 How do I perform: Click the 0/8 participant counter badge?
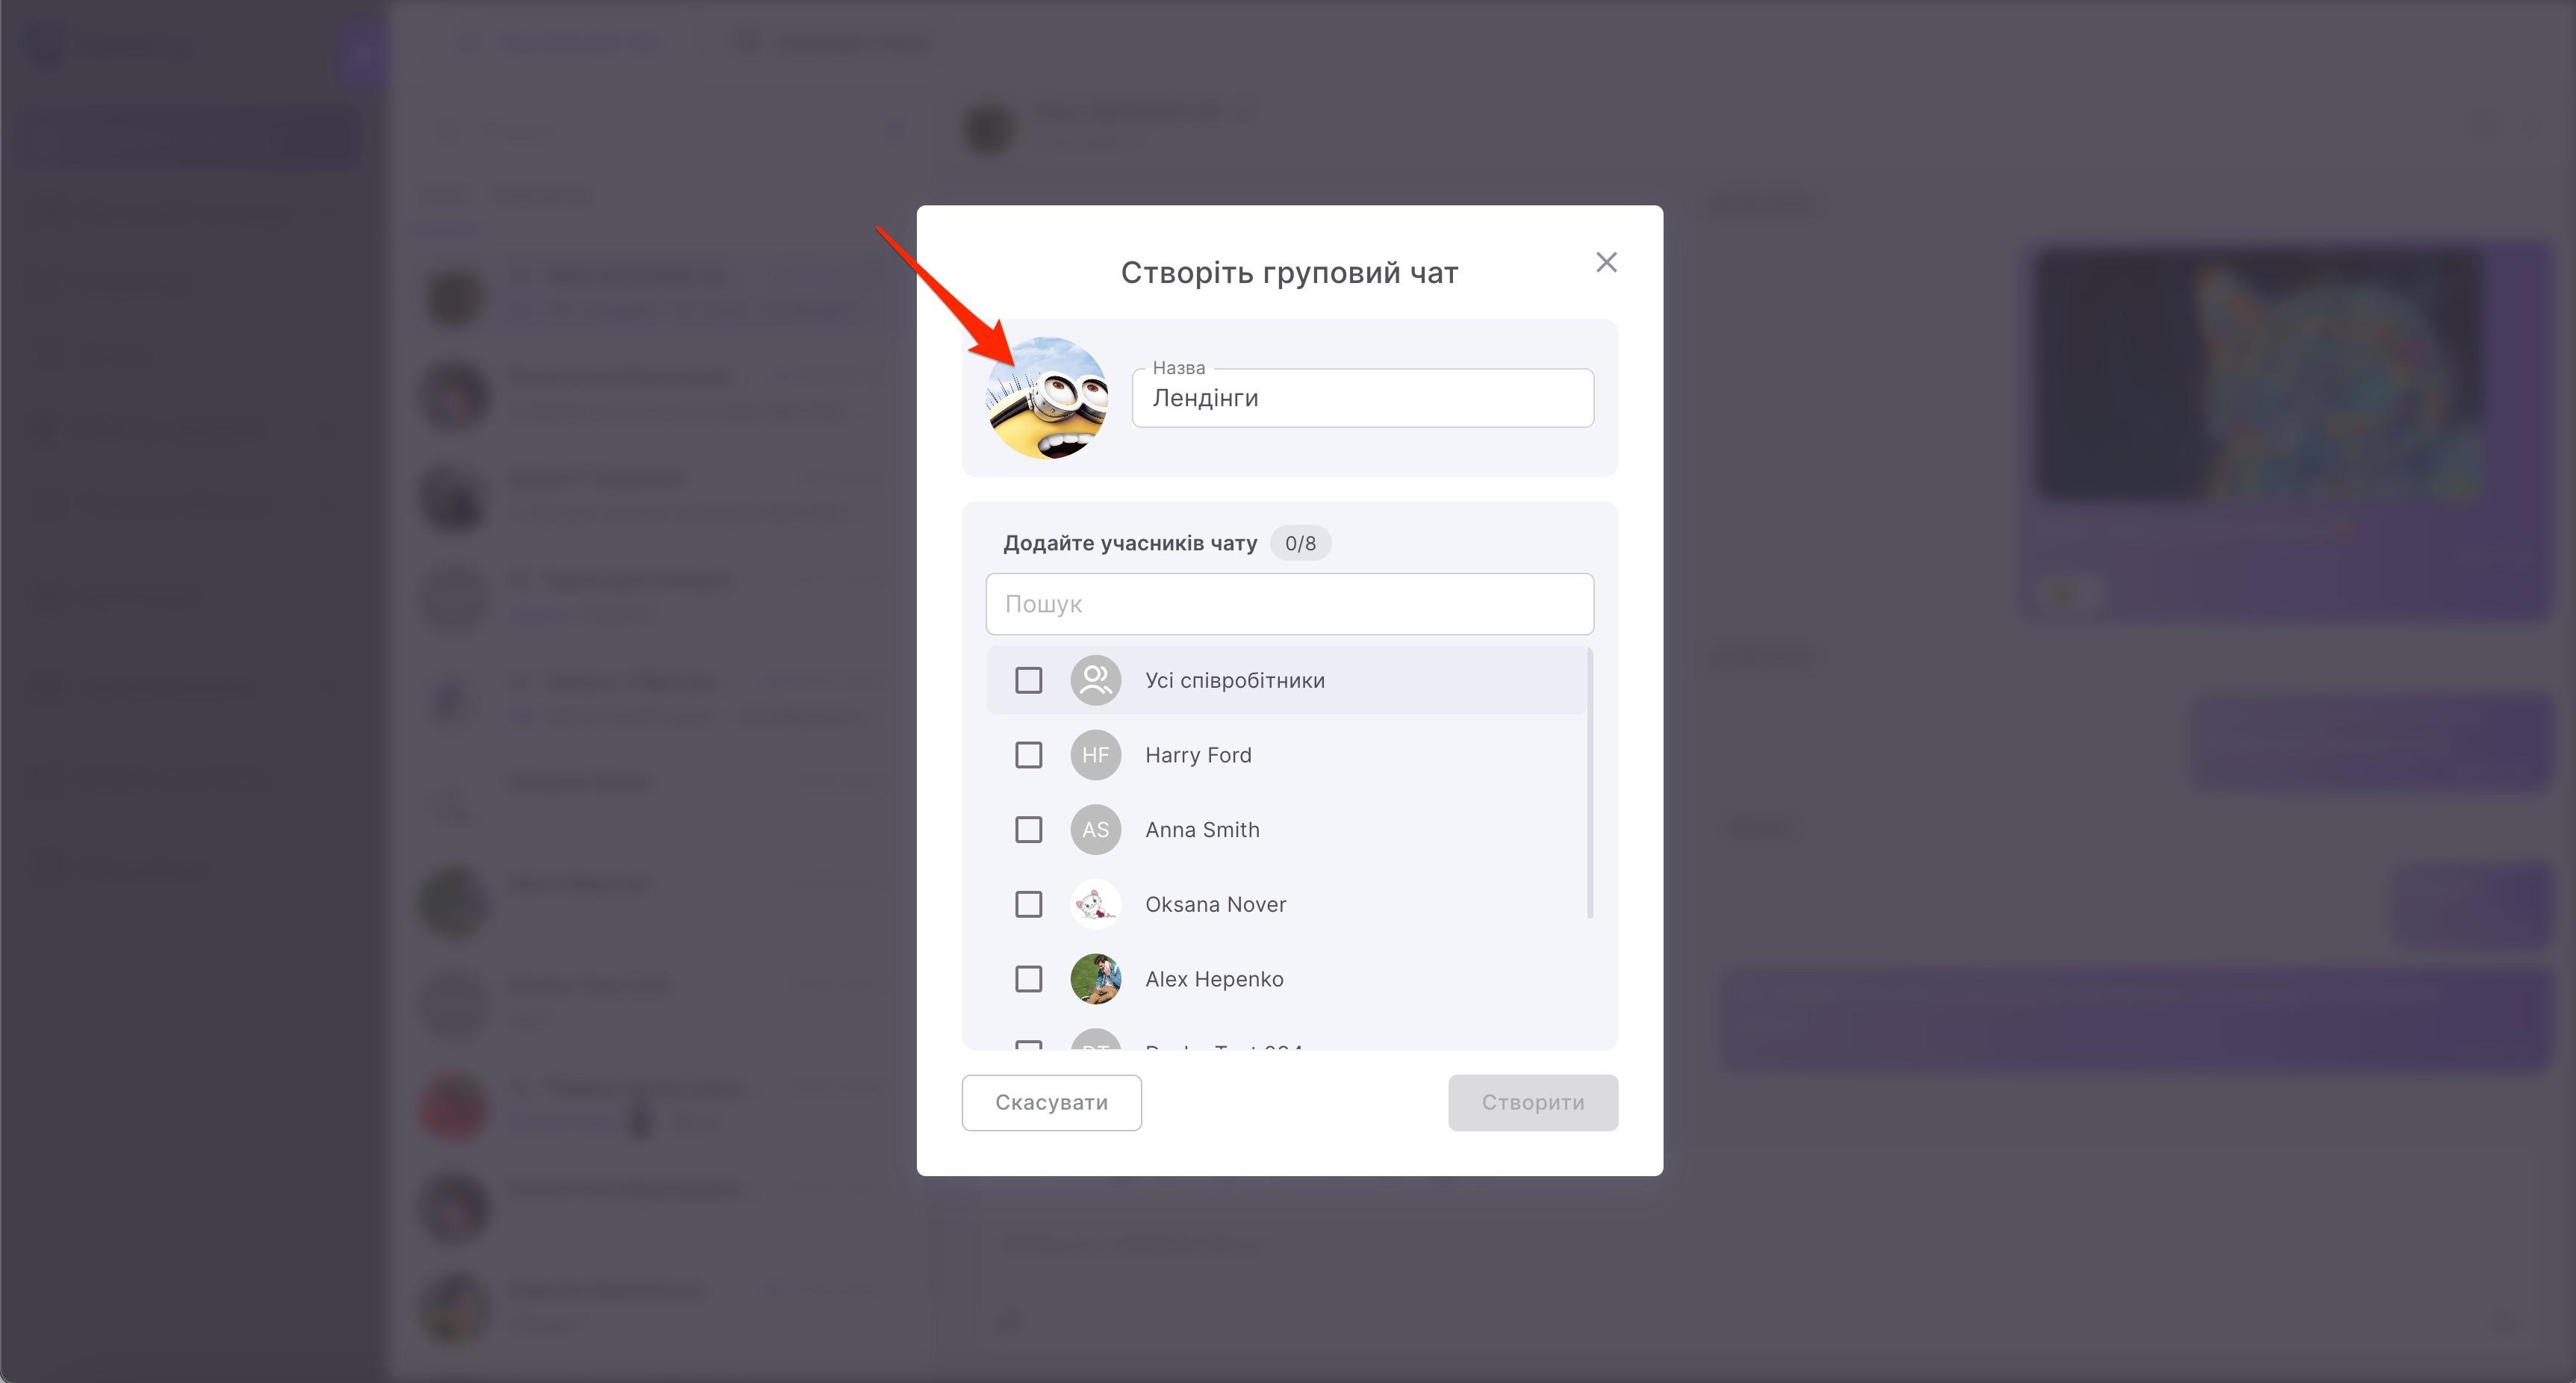[x=1300, y=543]
